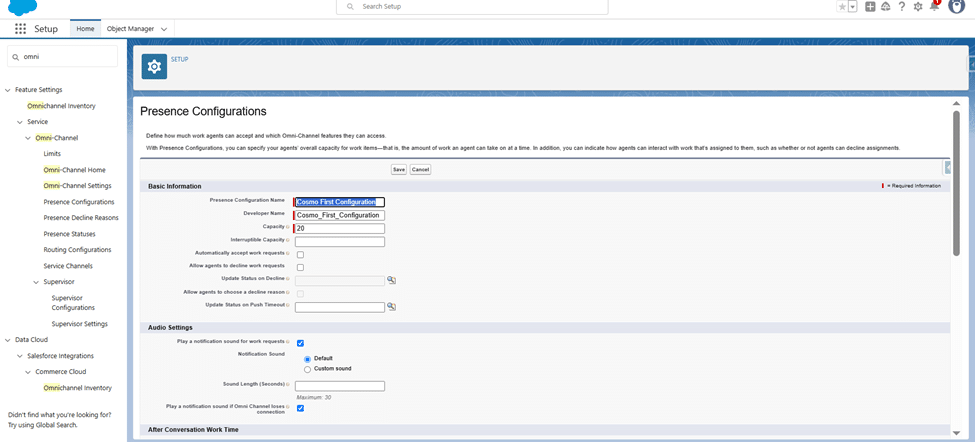
Task: Open Presence Statuses in the sidebar
Action: click(x=70, y=234)
